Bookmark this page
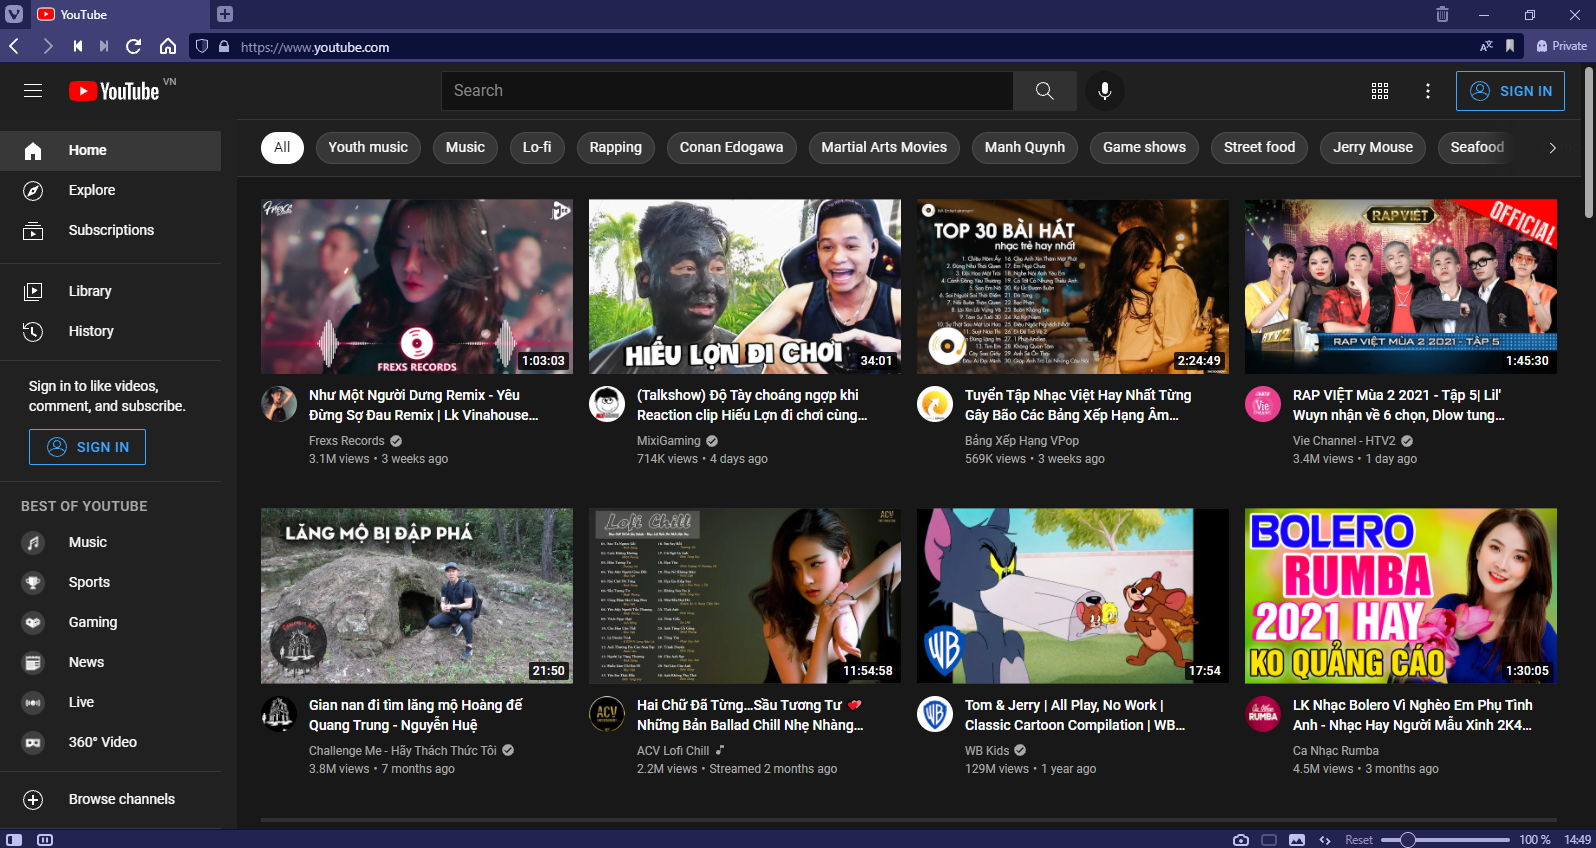The height and width of the screenshot is (848, 1596). [1510, 46]
